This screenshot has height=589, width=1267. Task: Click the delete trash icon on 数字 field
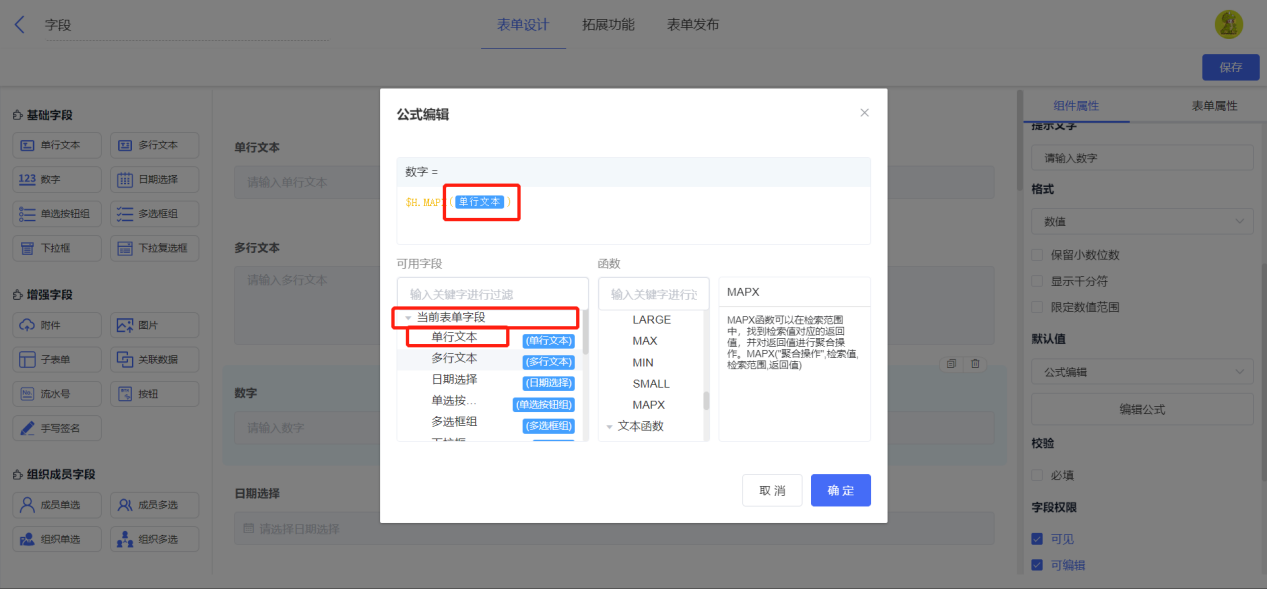(975, 363)
